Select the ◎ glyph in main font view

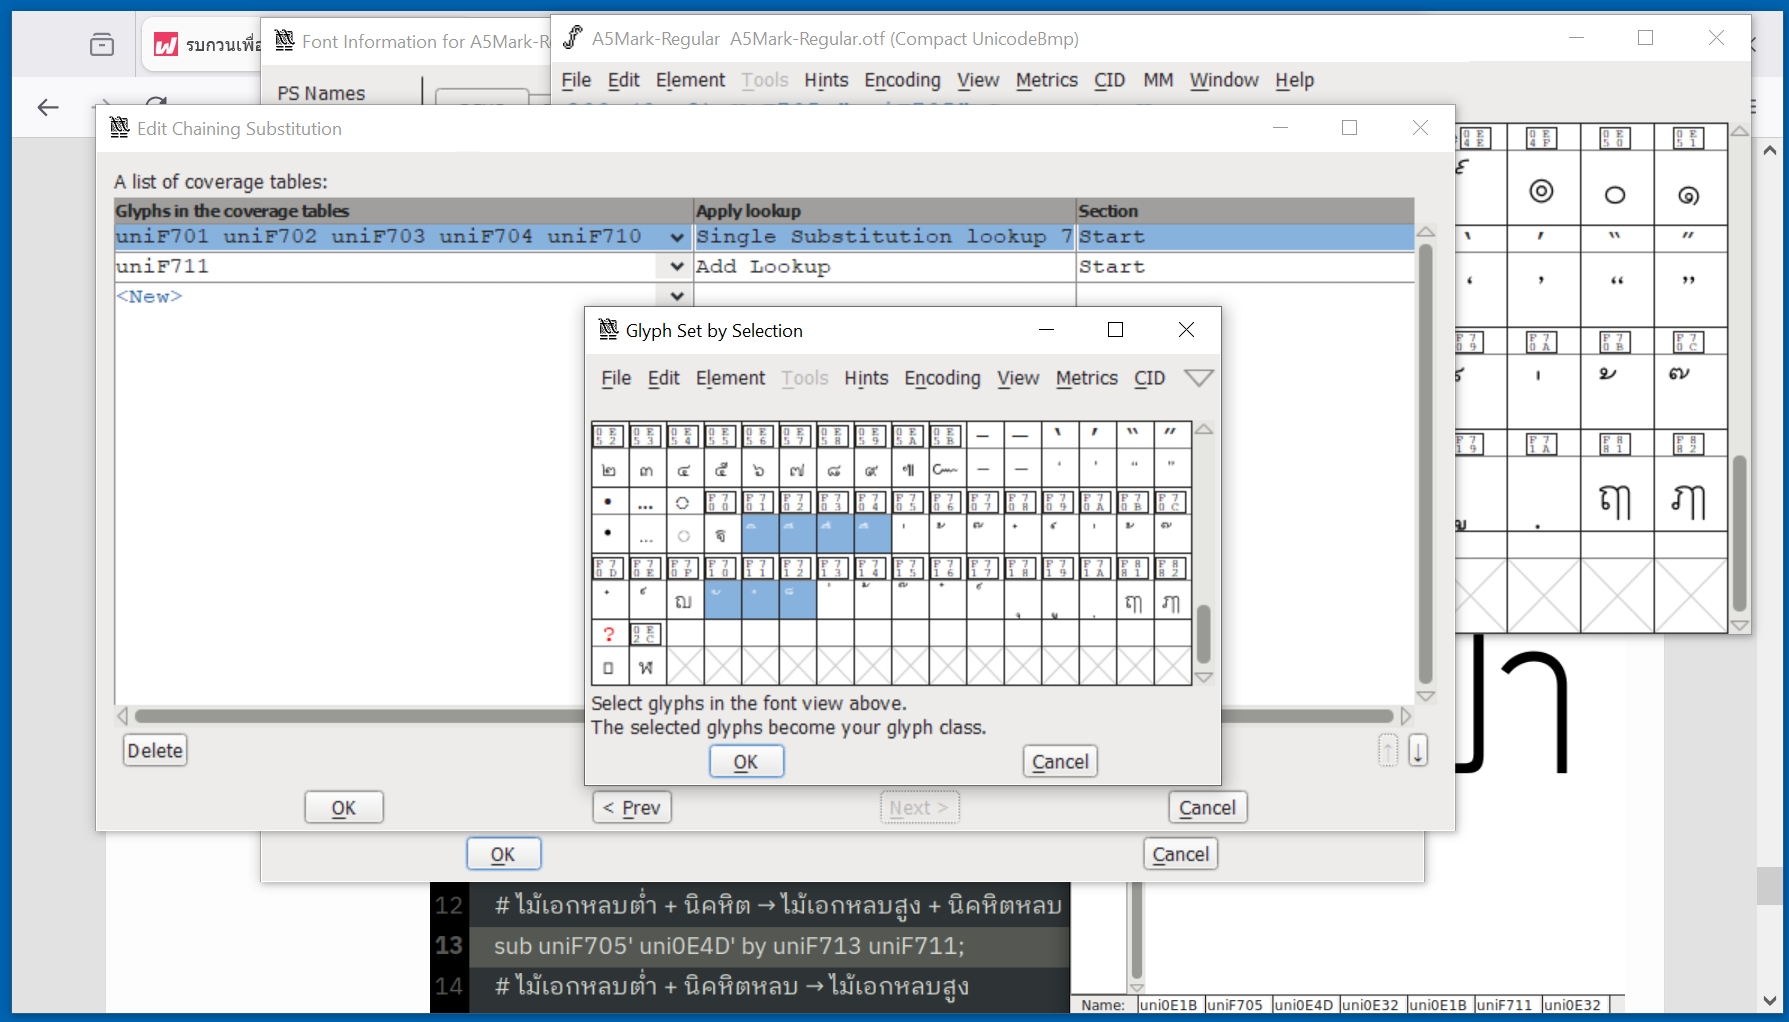(x=1542, y=191)
